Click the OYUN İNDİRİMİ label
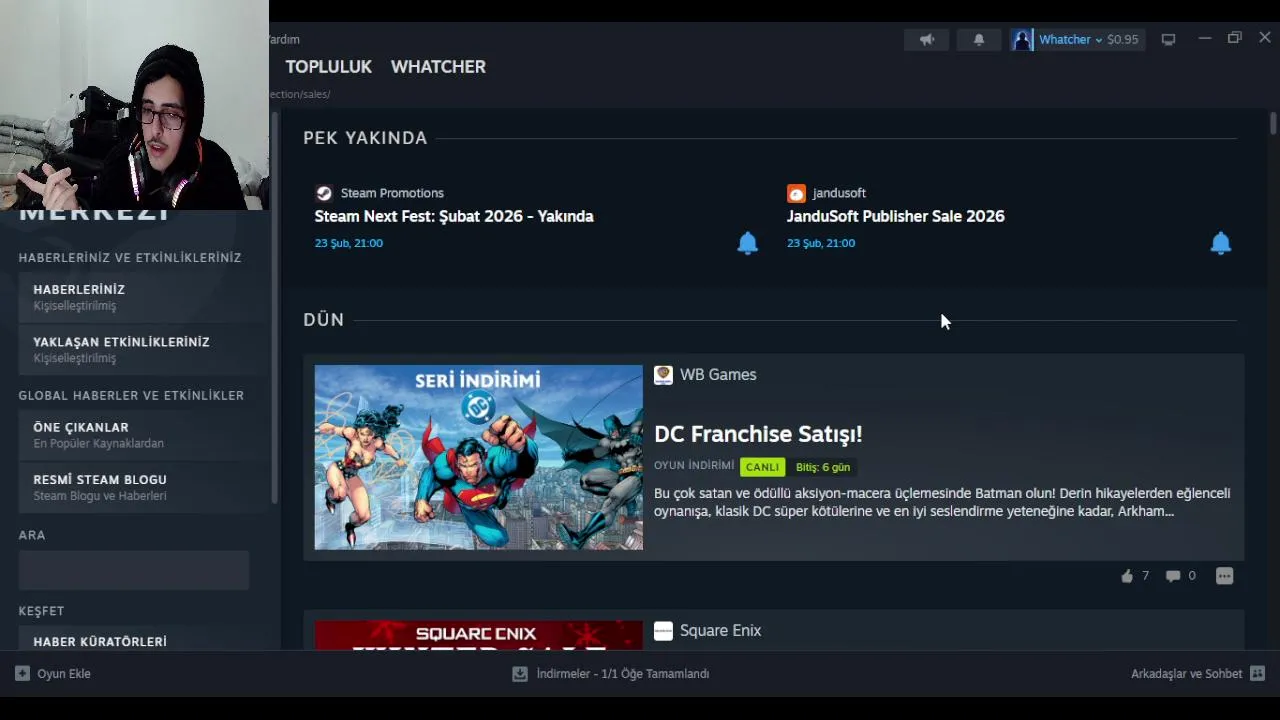 pyautogui.click(x=694, y=467)
